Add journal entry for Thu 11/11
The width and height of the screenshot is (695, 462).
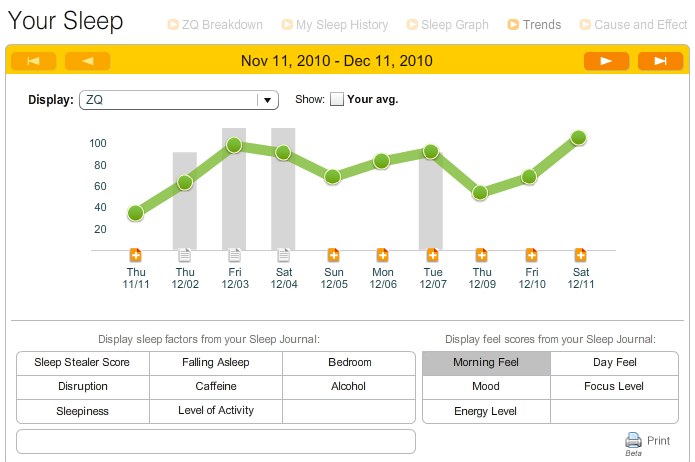(x=136, y=255)
